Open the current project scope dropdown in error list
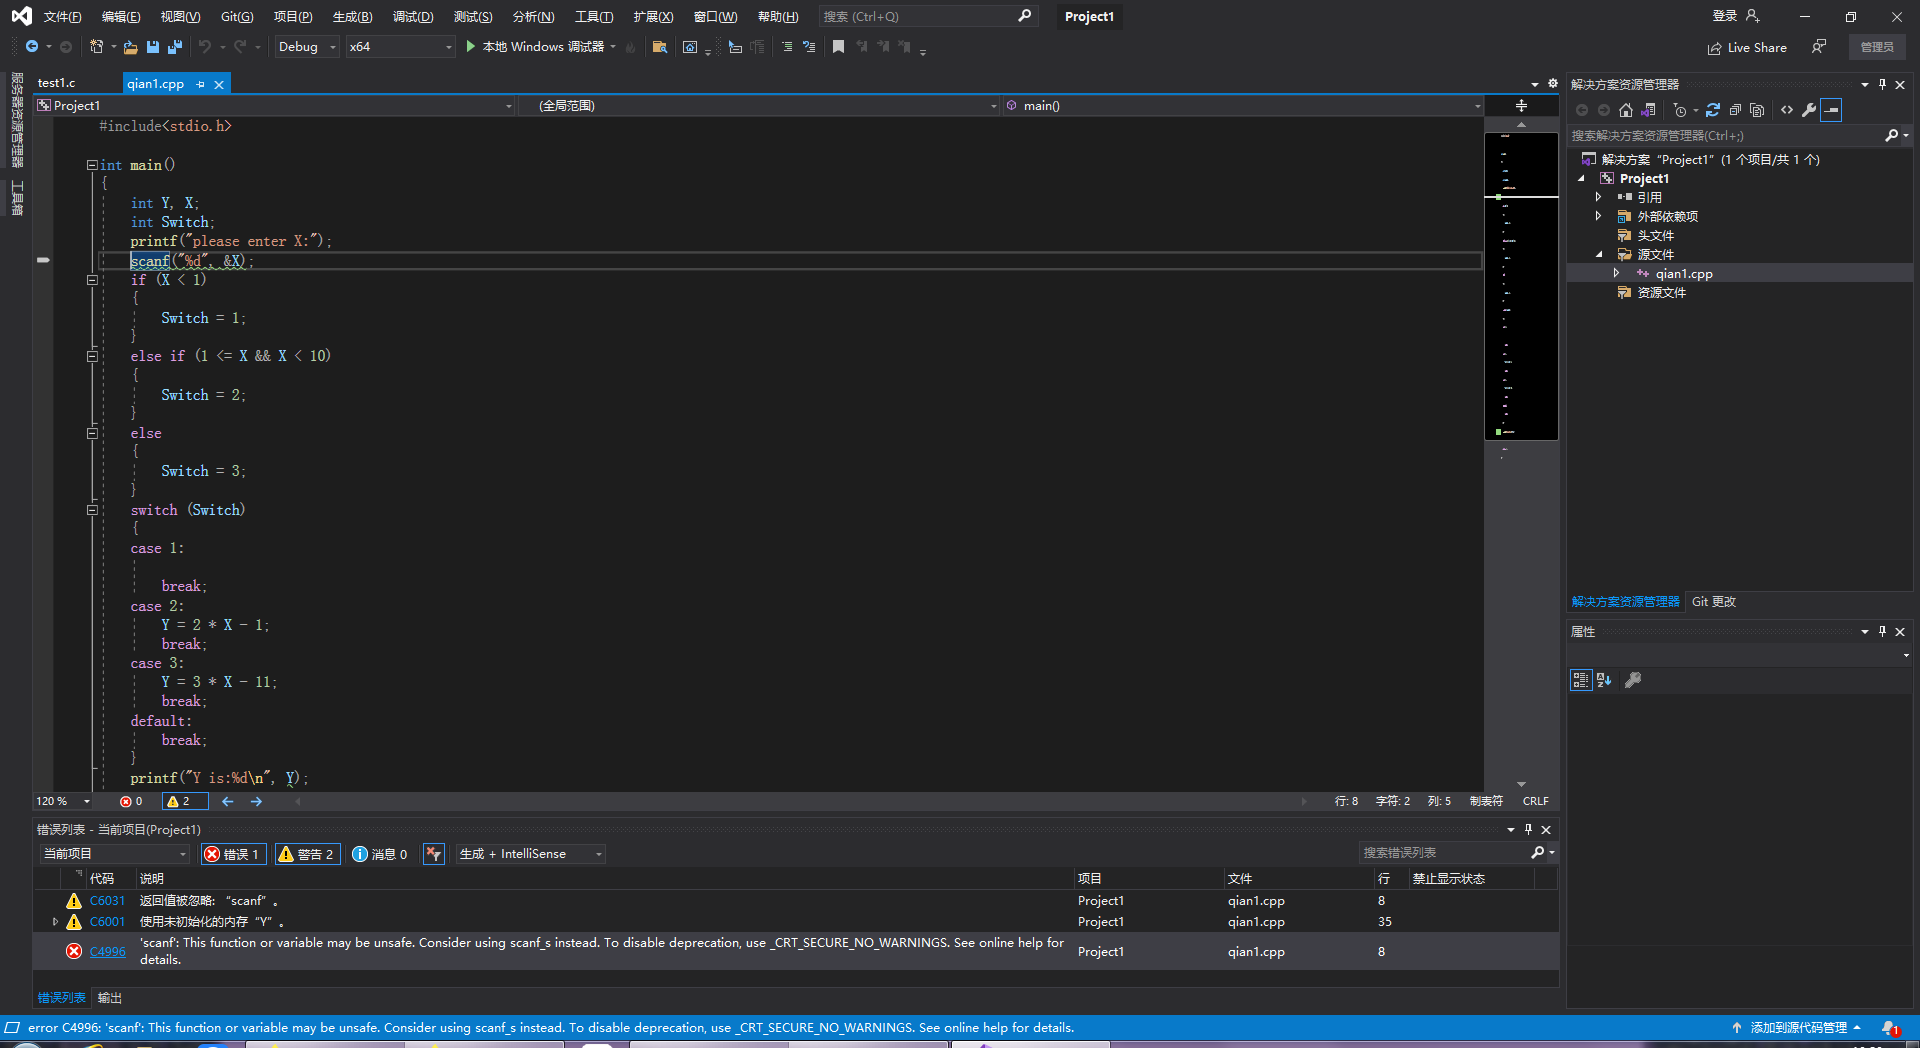 coord(114,854)
